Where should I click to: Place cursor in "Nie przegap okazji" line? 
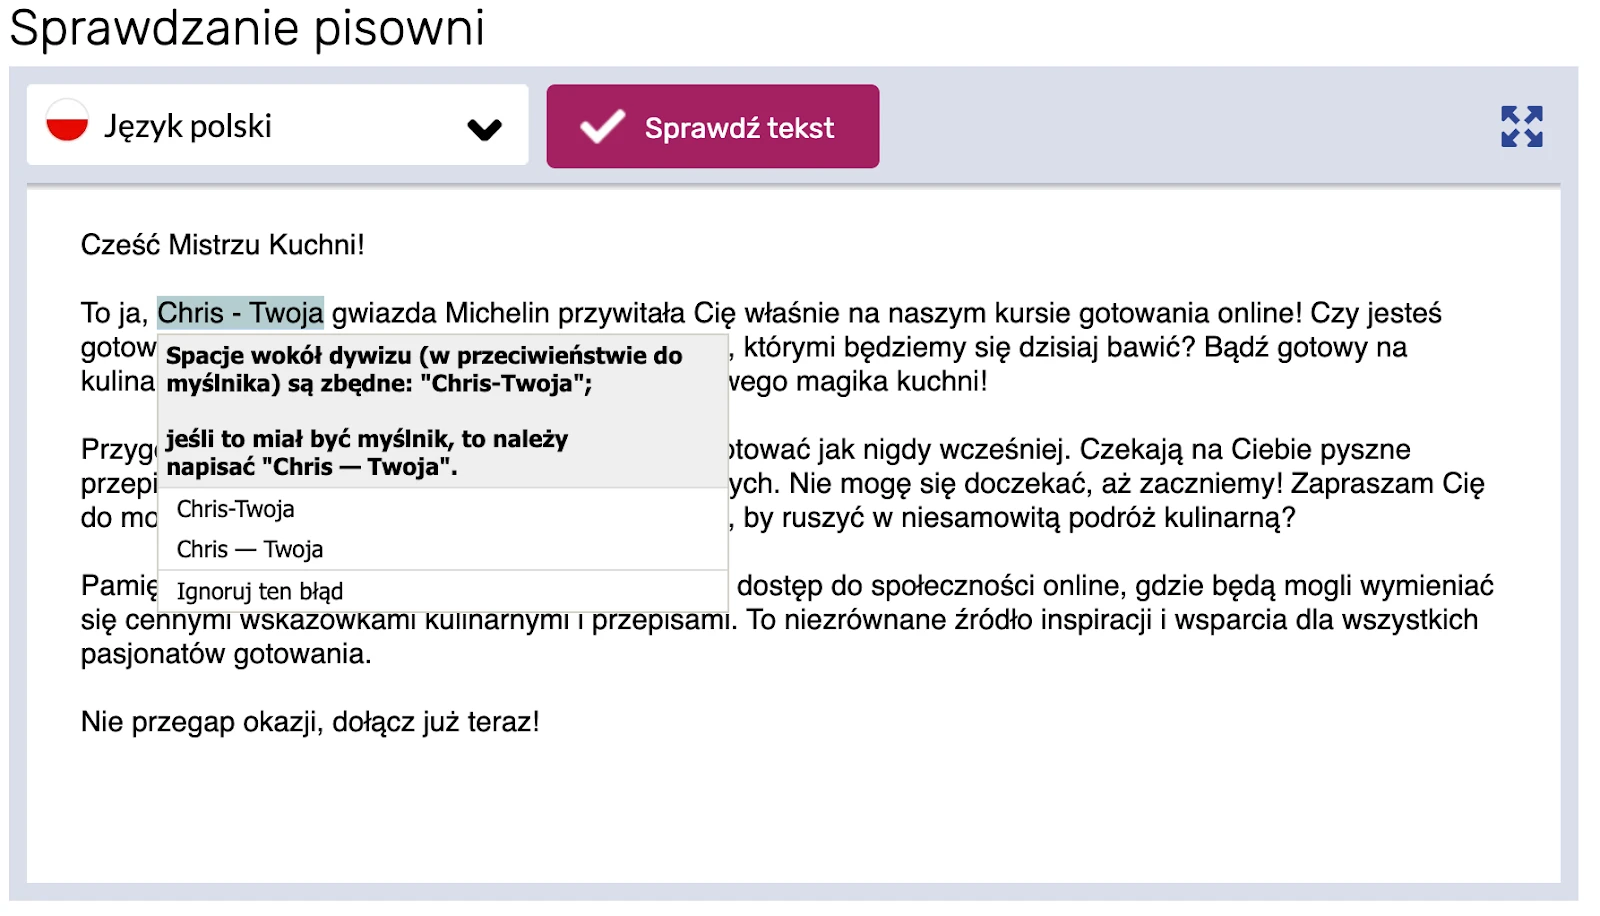click(x=310, y=722)
